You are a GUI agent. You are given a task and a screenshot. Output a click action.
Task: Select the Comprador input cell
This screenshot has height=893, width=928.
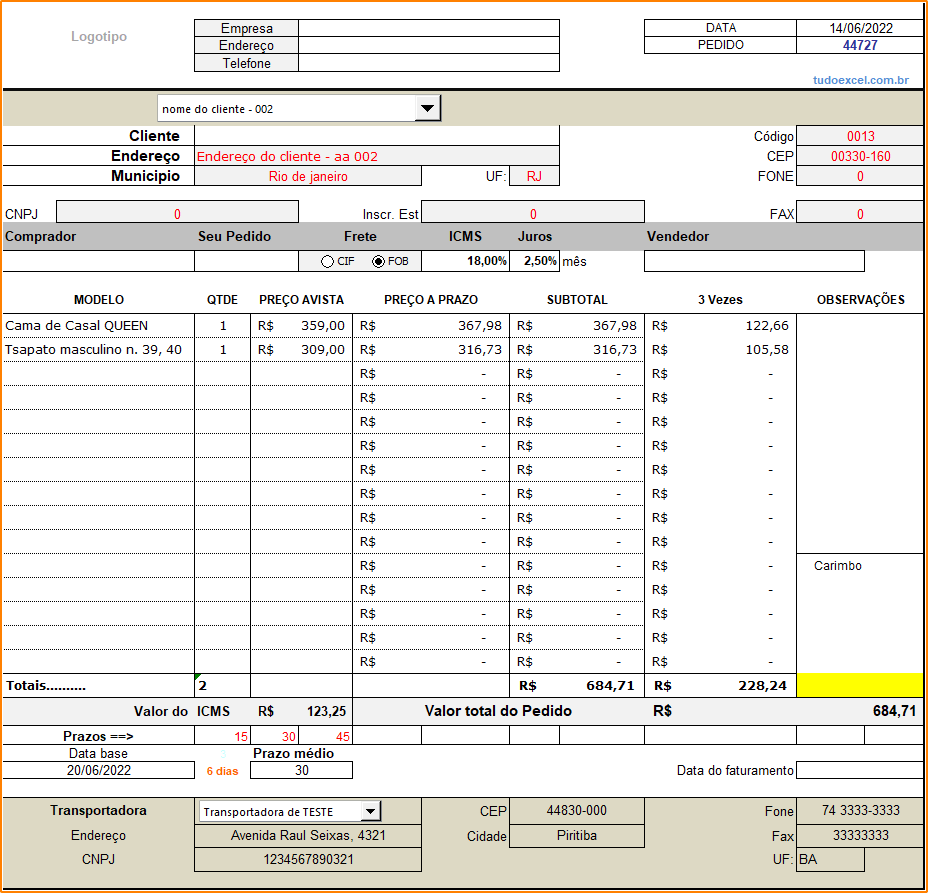[98, 261]
